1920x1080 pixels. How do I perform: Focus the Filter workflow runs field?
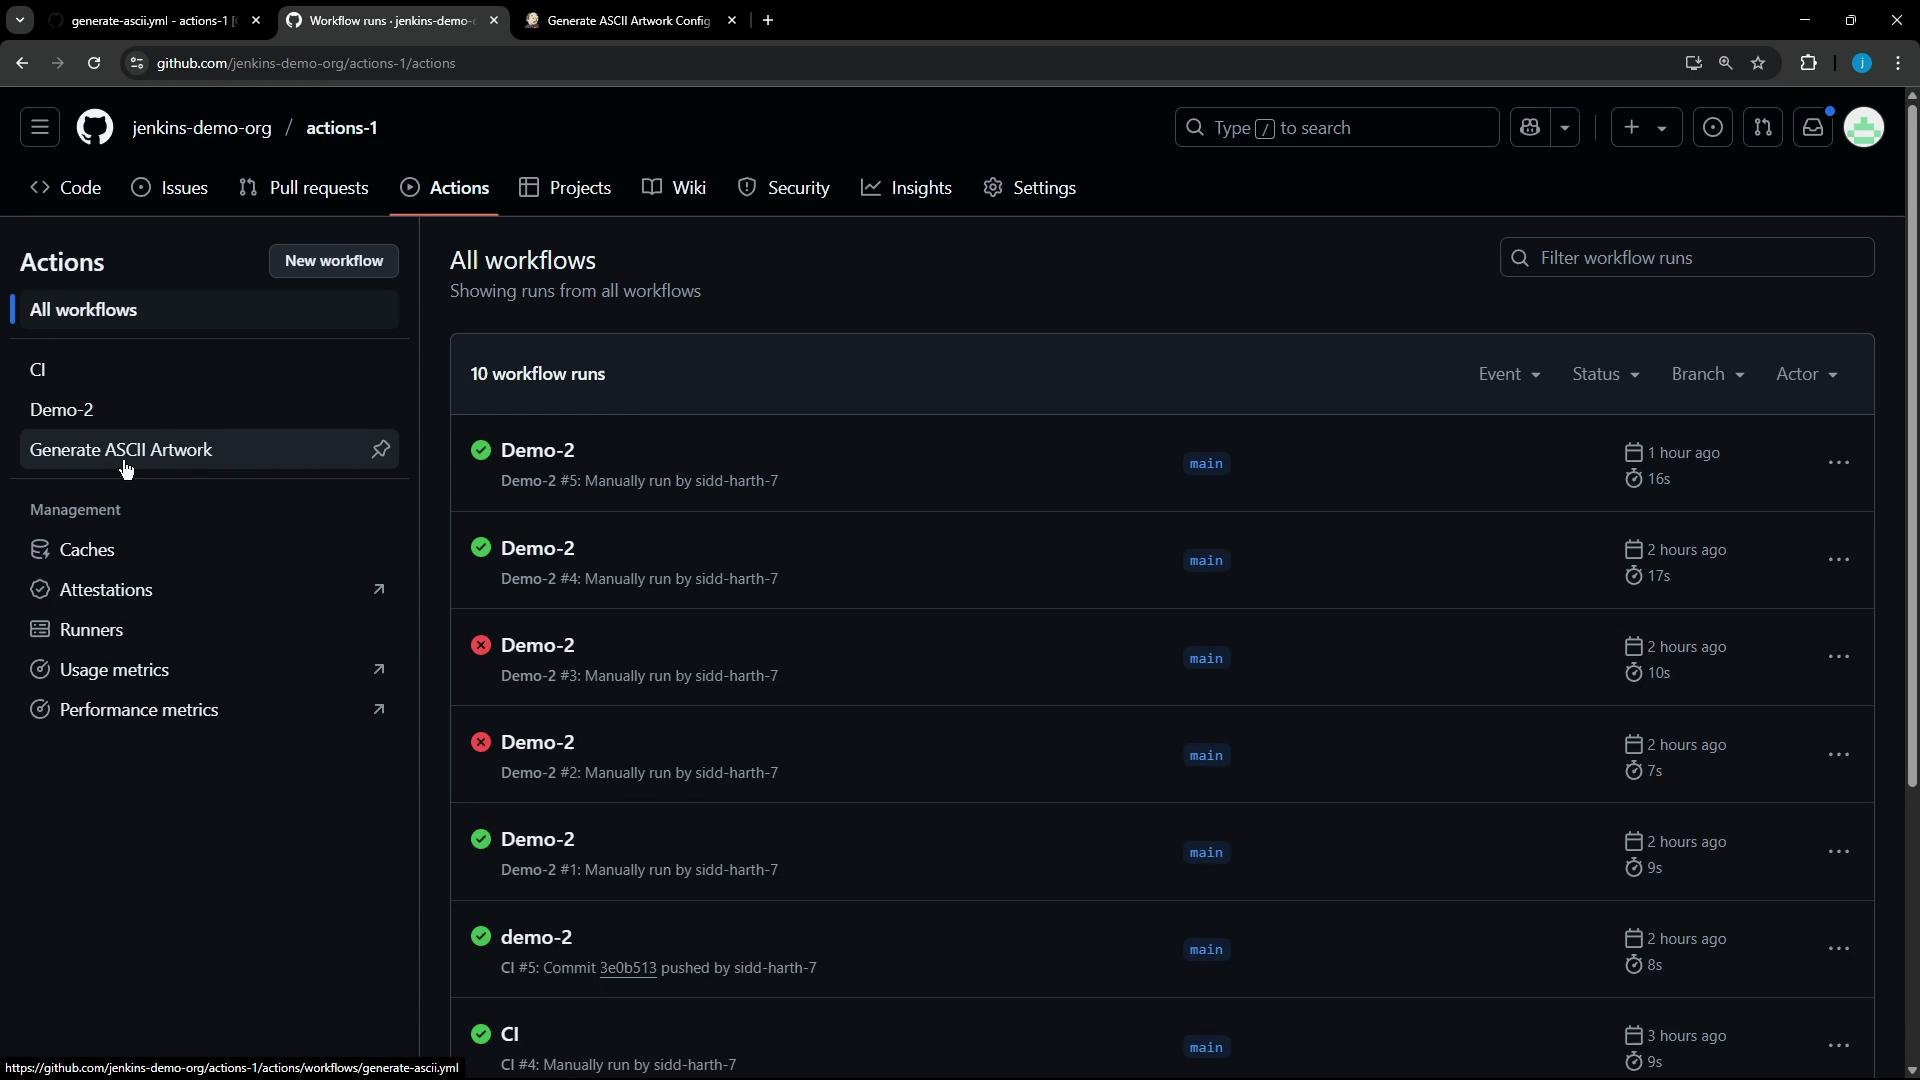1687,258
